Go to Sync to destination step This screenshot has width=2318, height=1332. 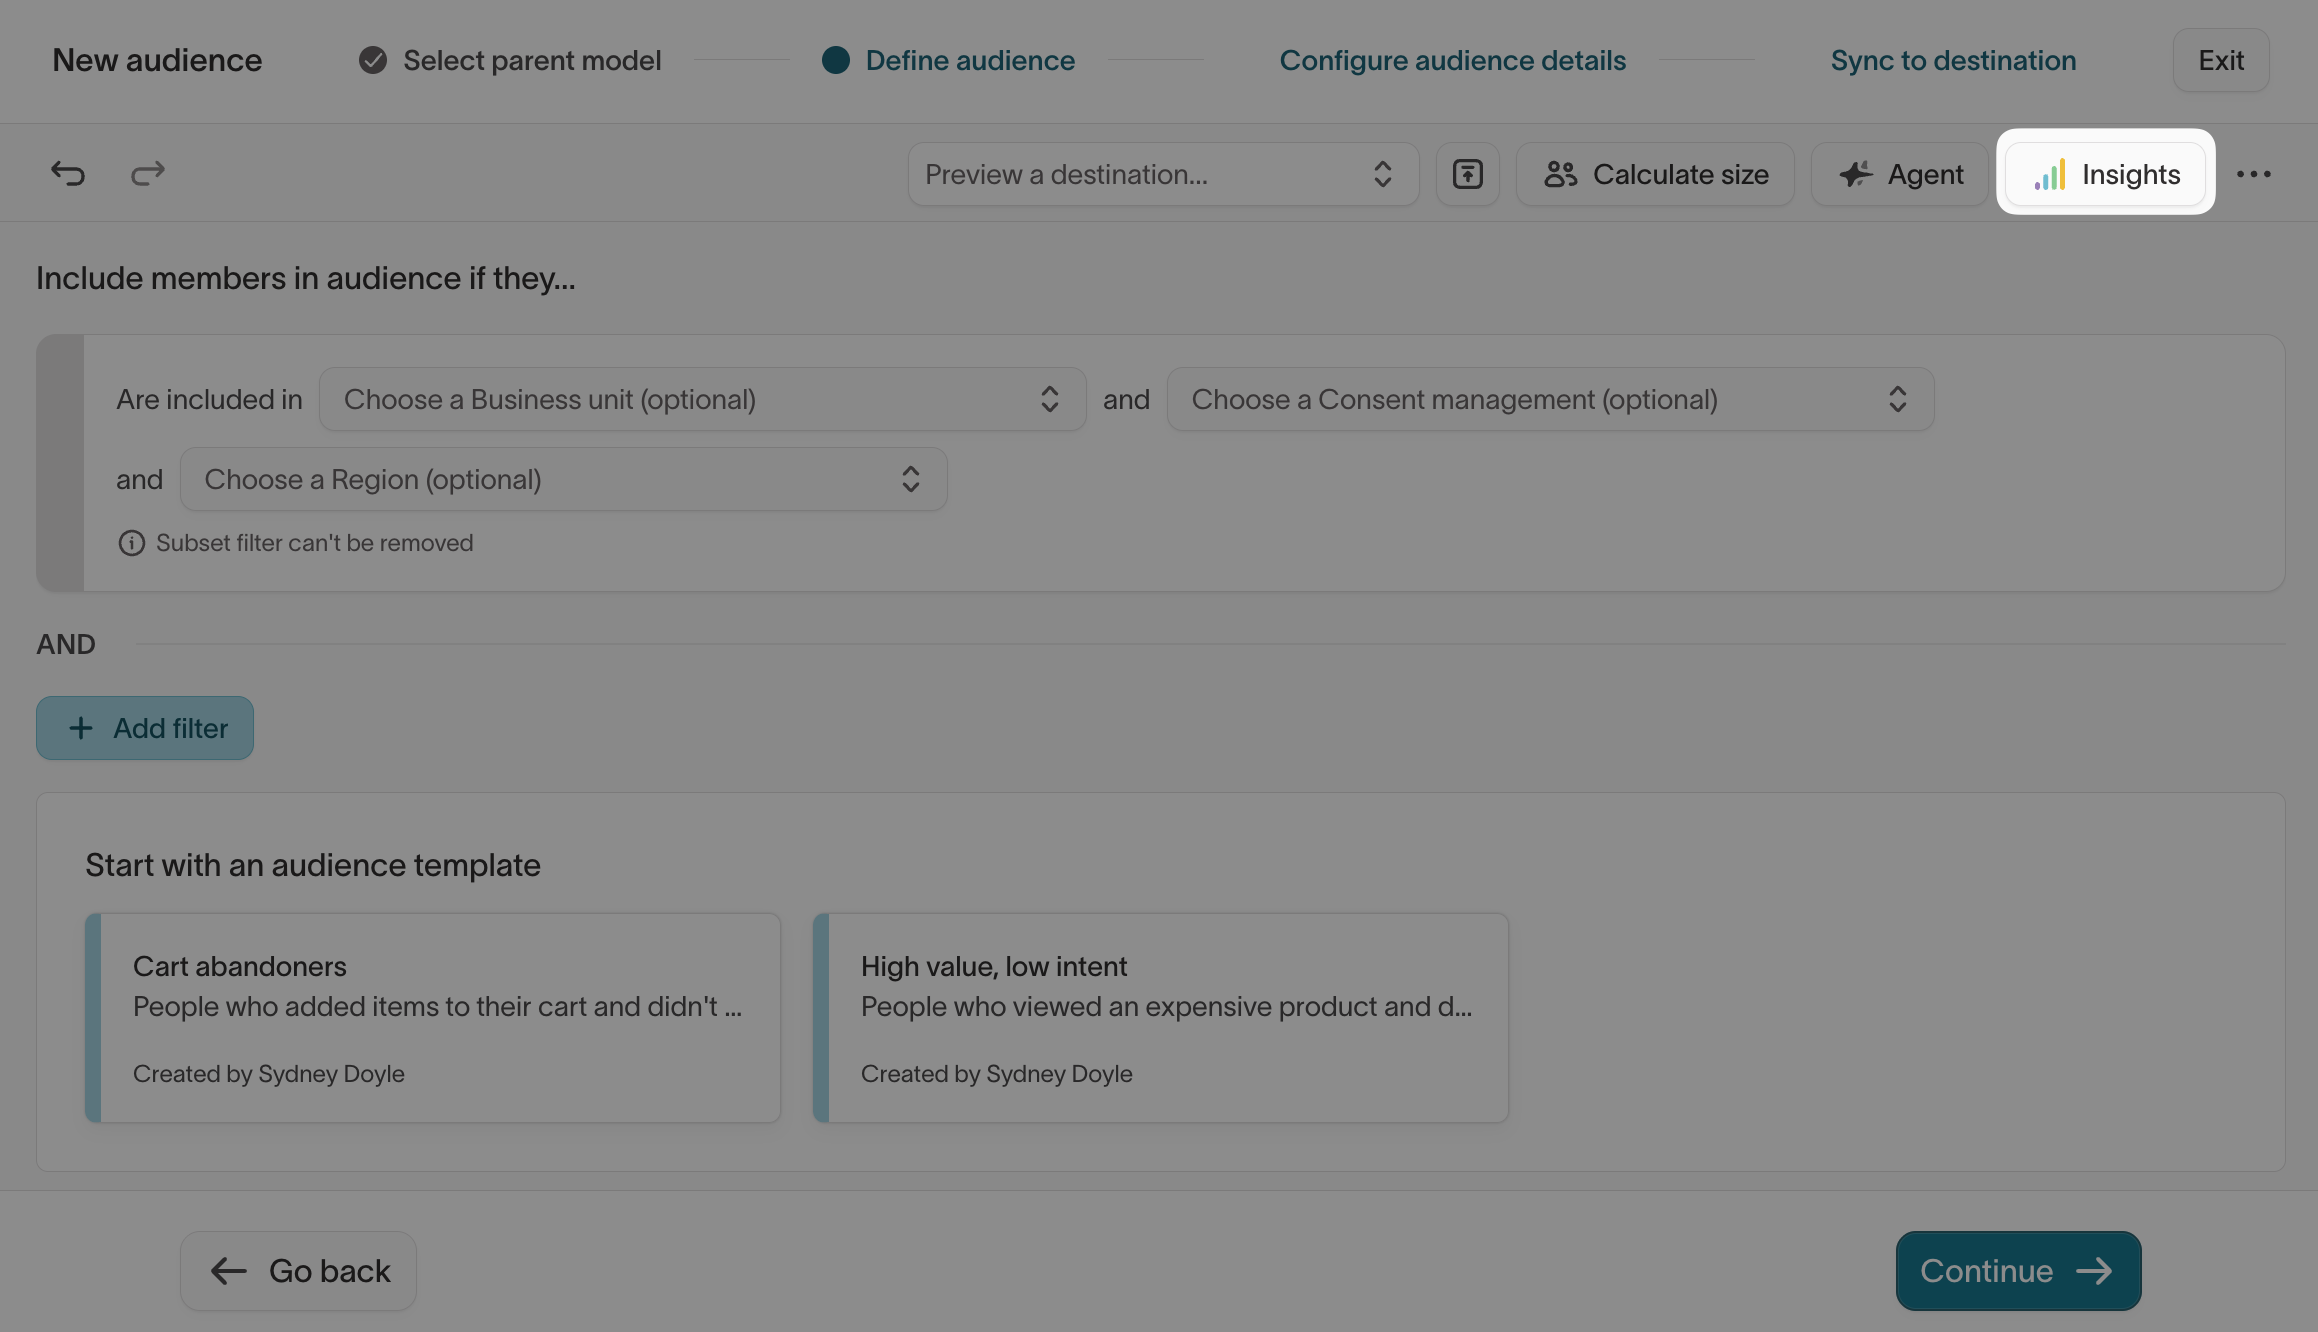(x=1953, y=60)
